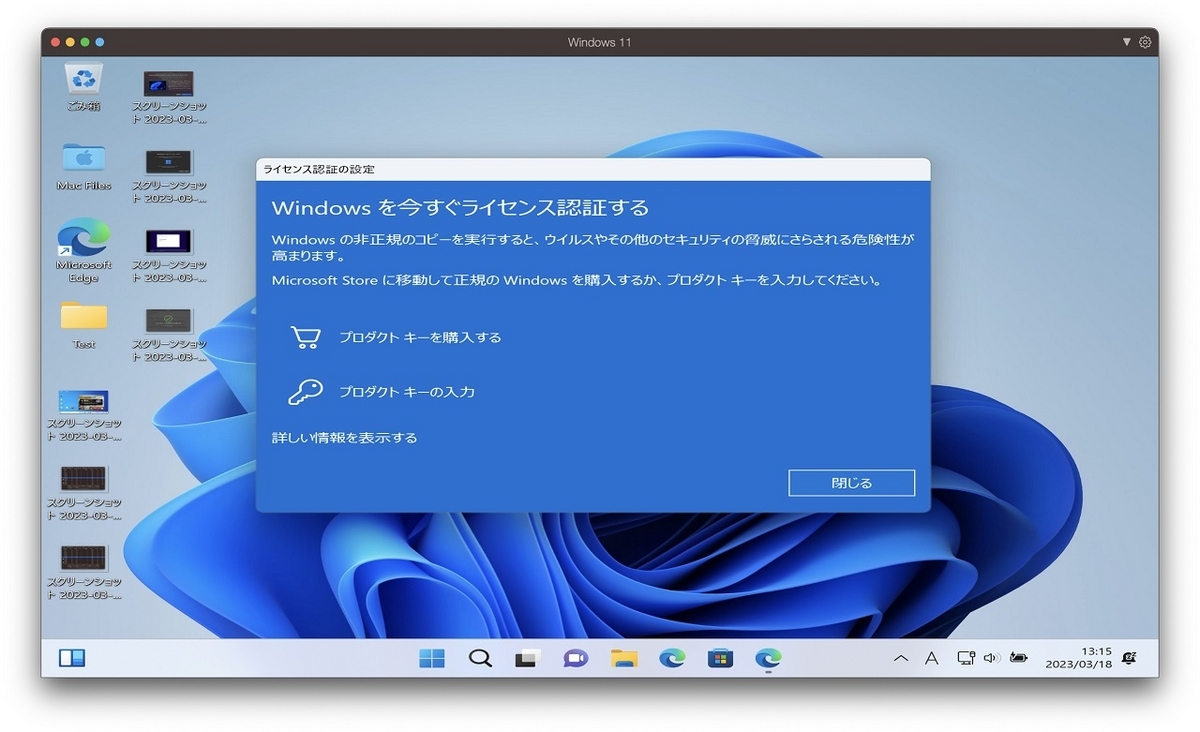Expand the dropdown triangle in the VM title bar
The image size is (1200, 732).
point(1127,42)
